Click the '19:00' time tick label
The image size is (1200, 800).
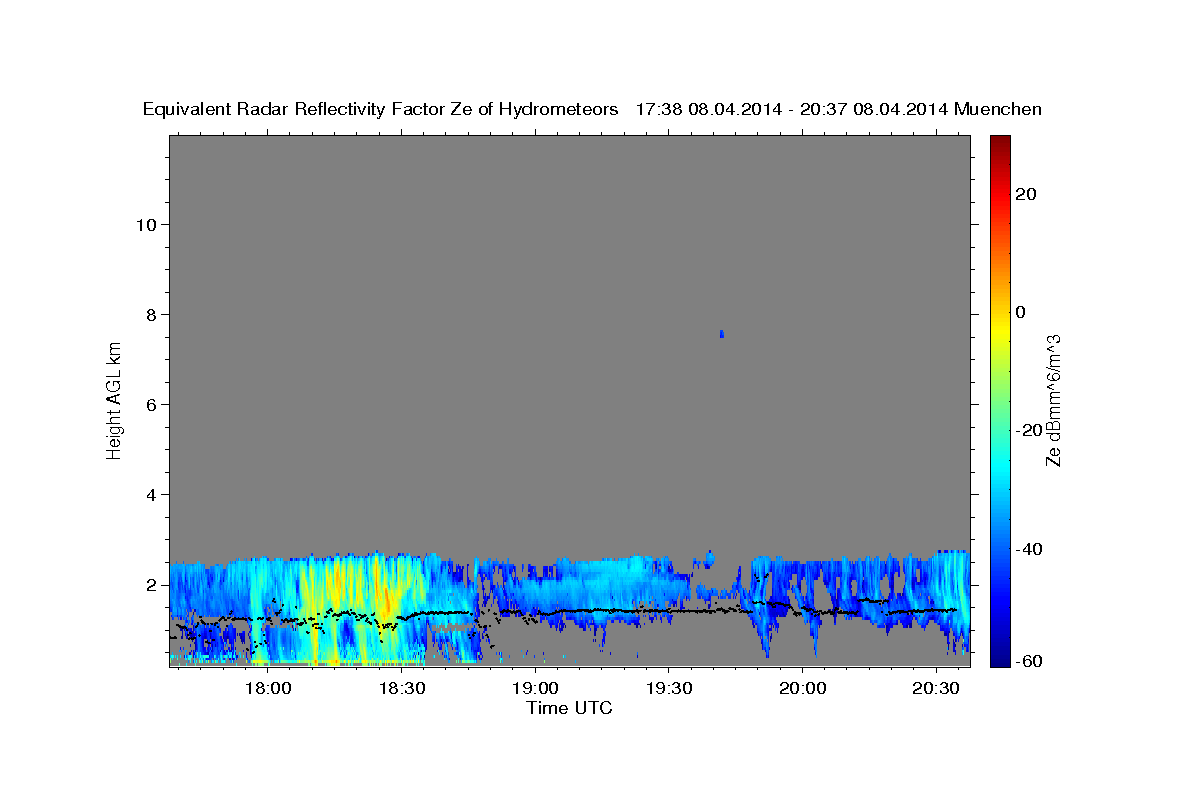click(535, 689)
